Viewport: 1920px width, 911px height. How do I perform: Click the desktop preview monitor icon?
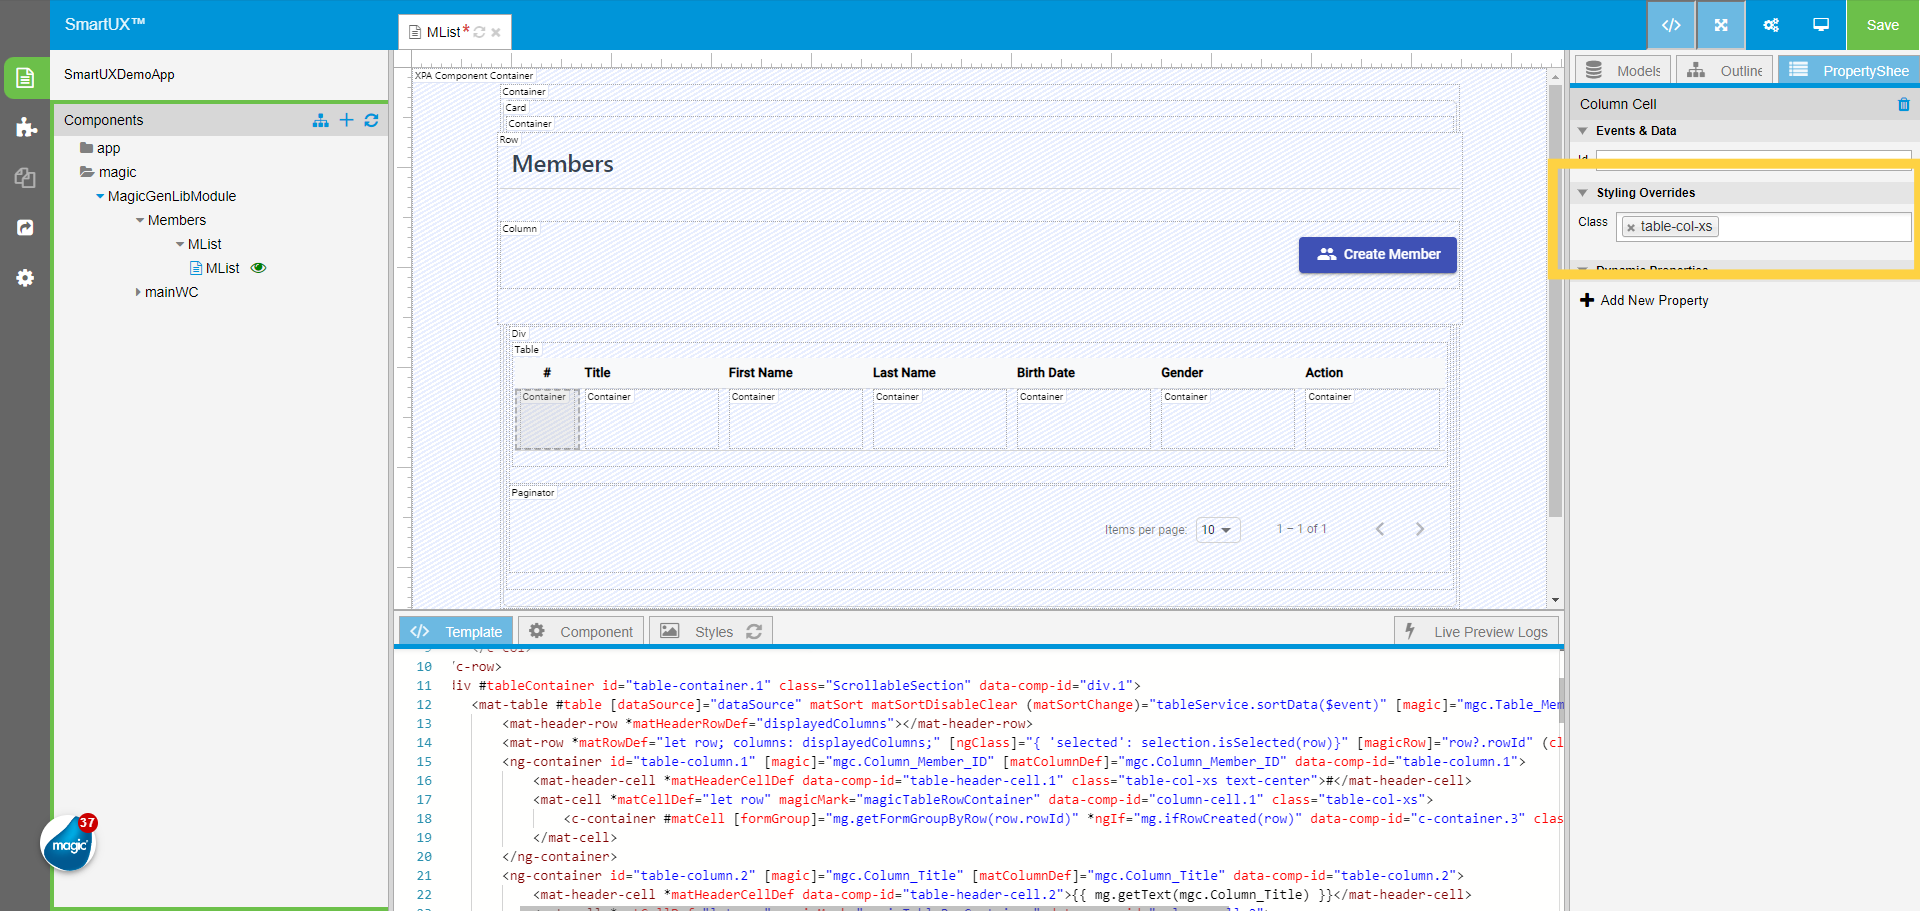click(x=1821, y=25)
